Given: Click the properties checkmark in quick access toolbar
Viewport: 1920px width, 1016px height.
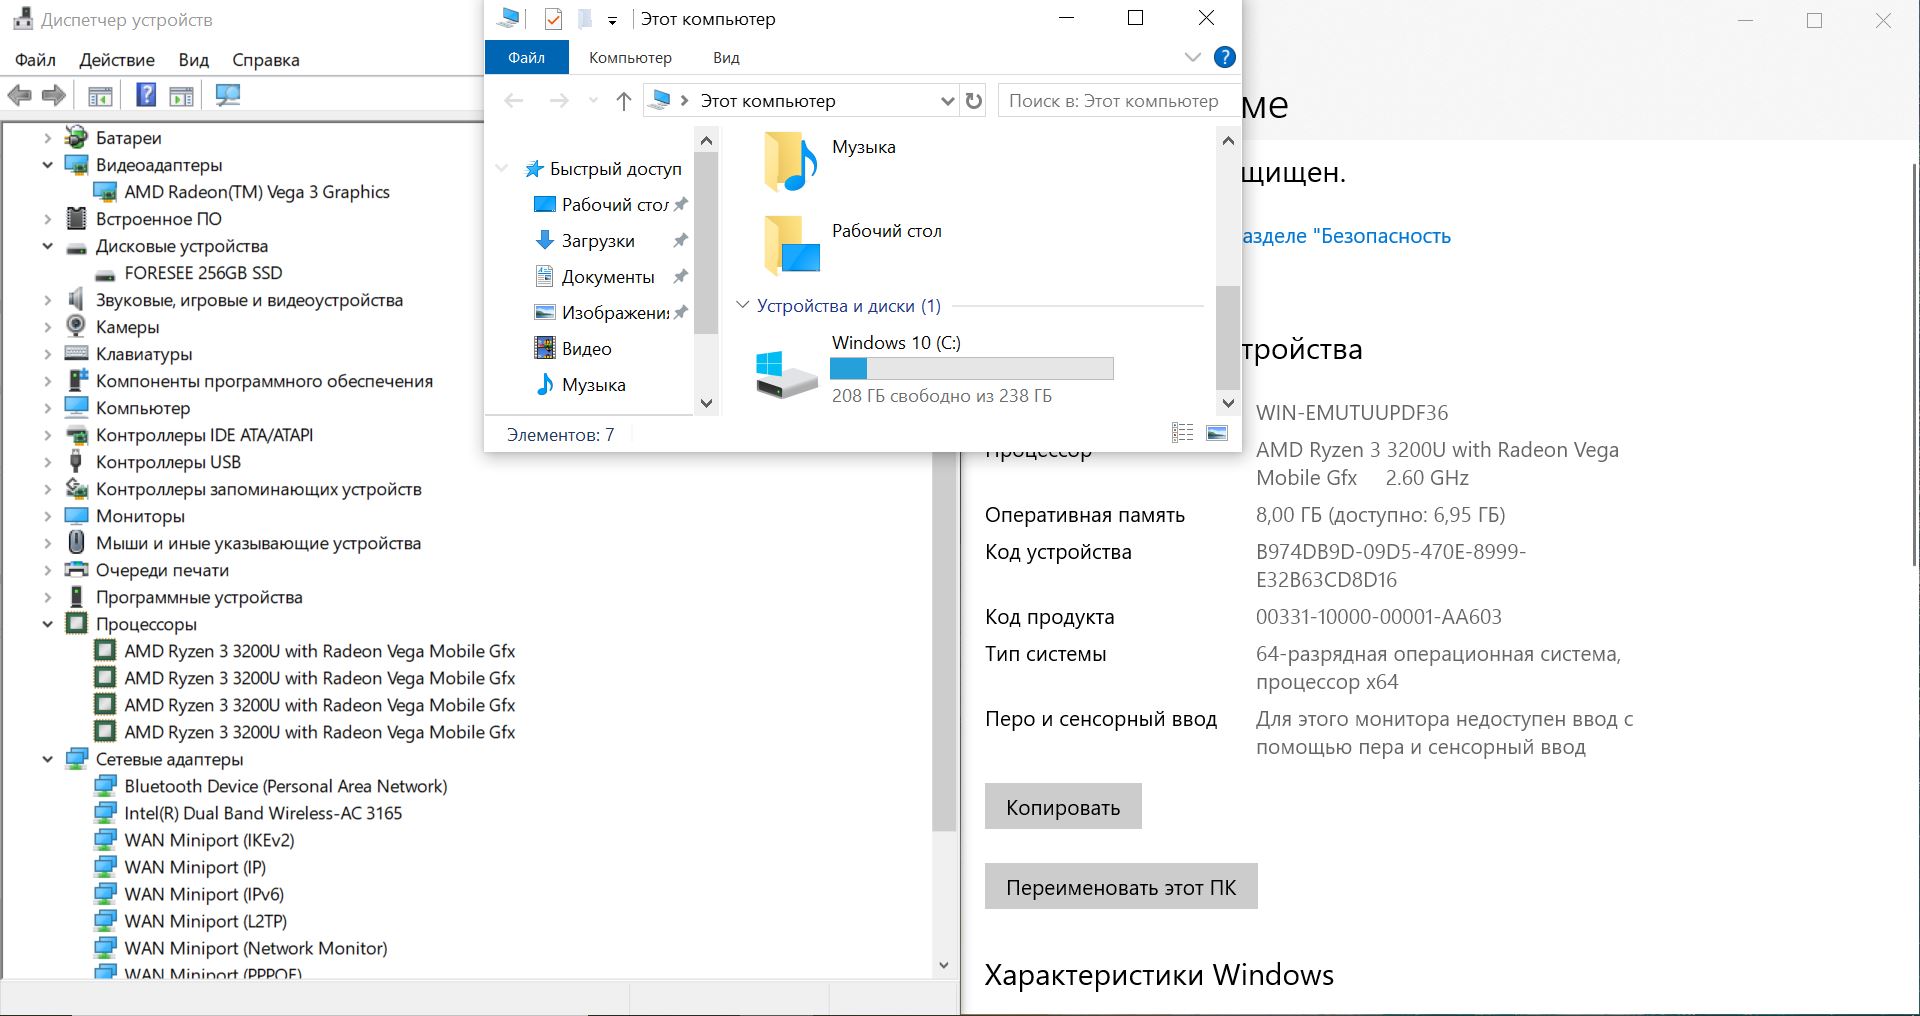Looking at the screenshot, I should 553,19.
